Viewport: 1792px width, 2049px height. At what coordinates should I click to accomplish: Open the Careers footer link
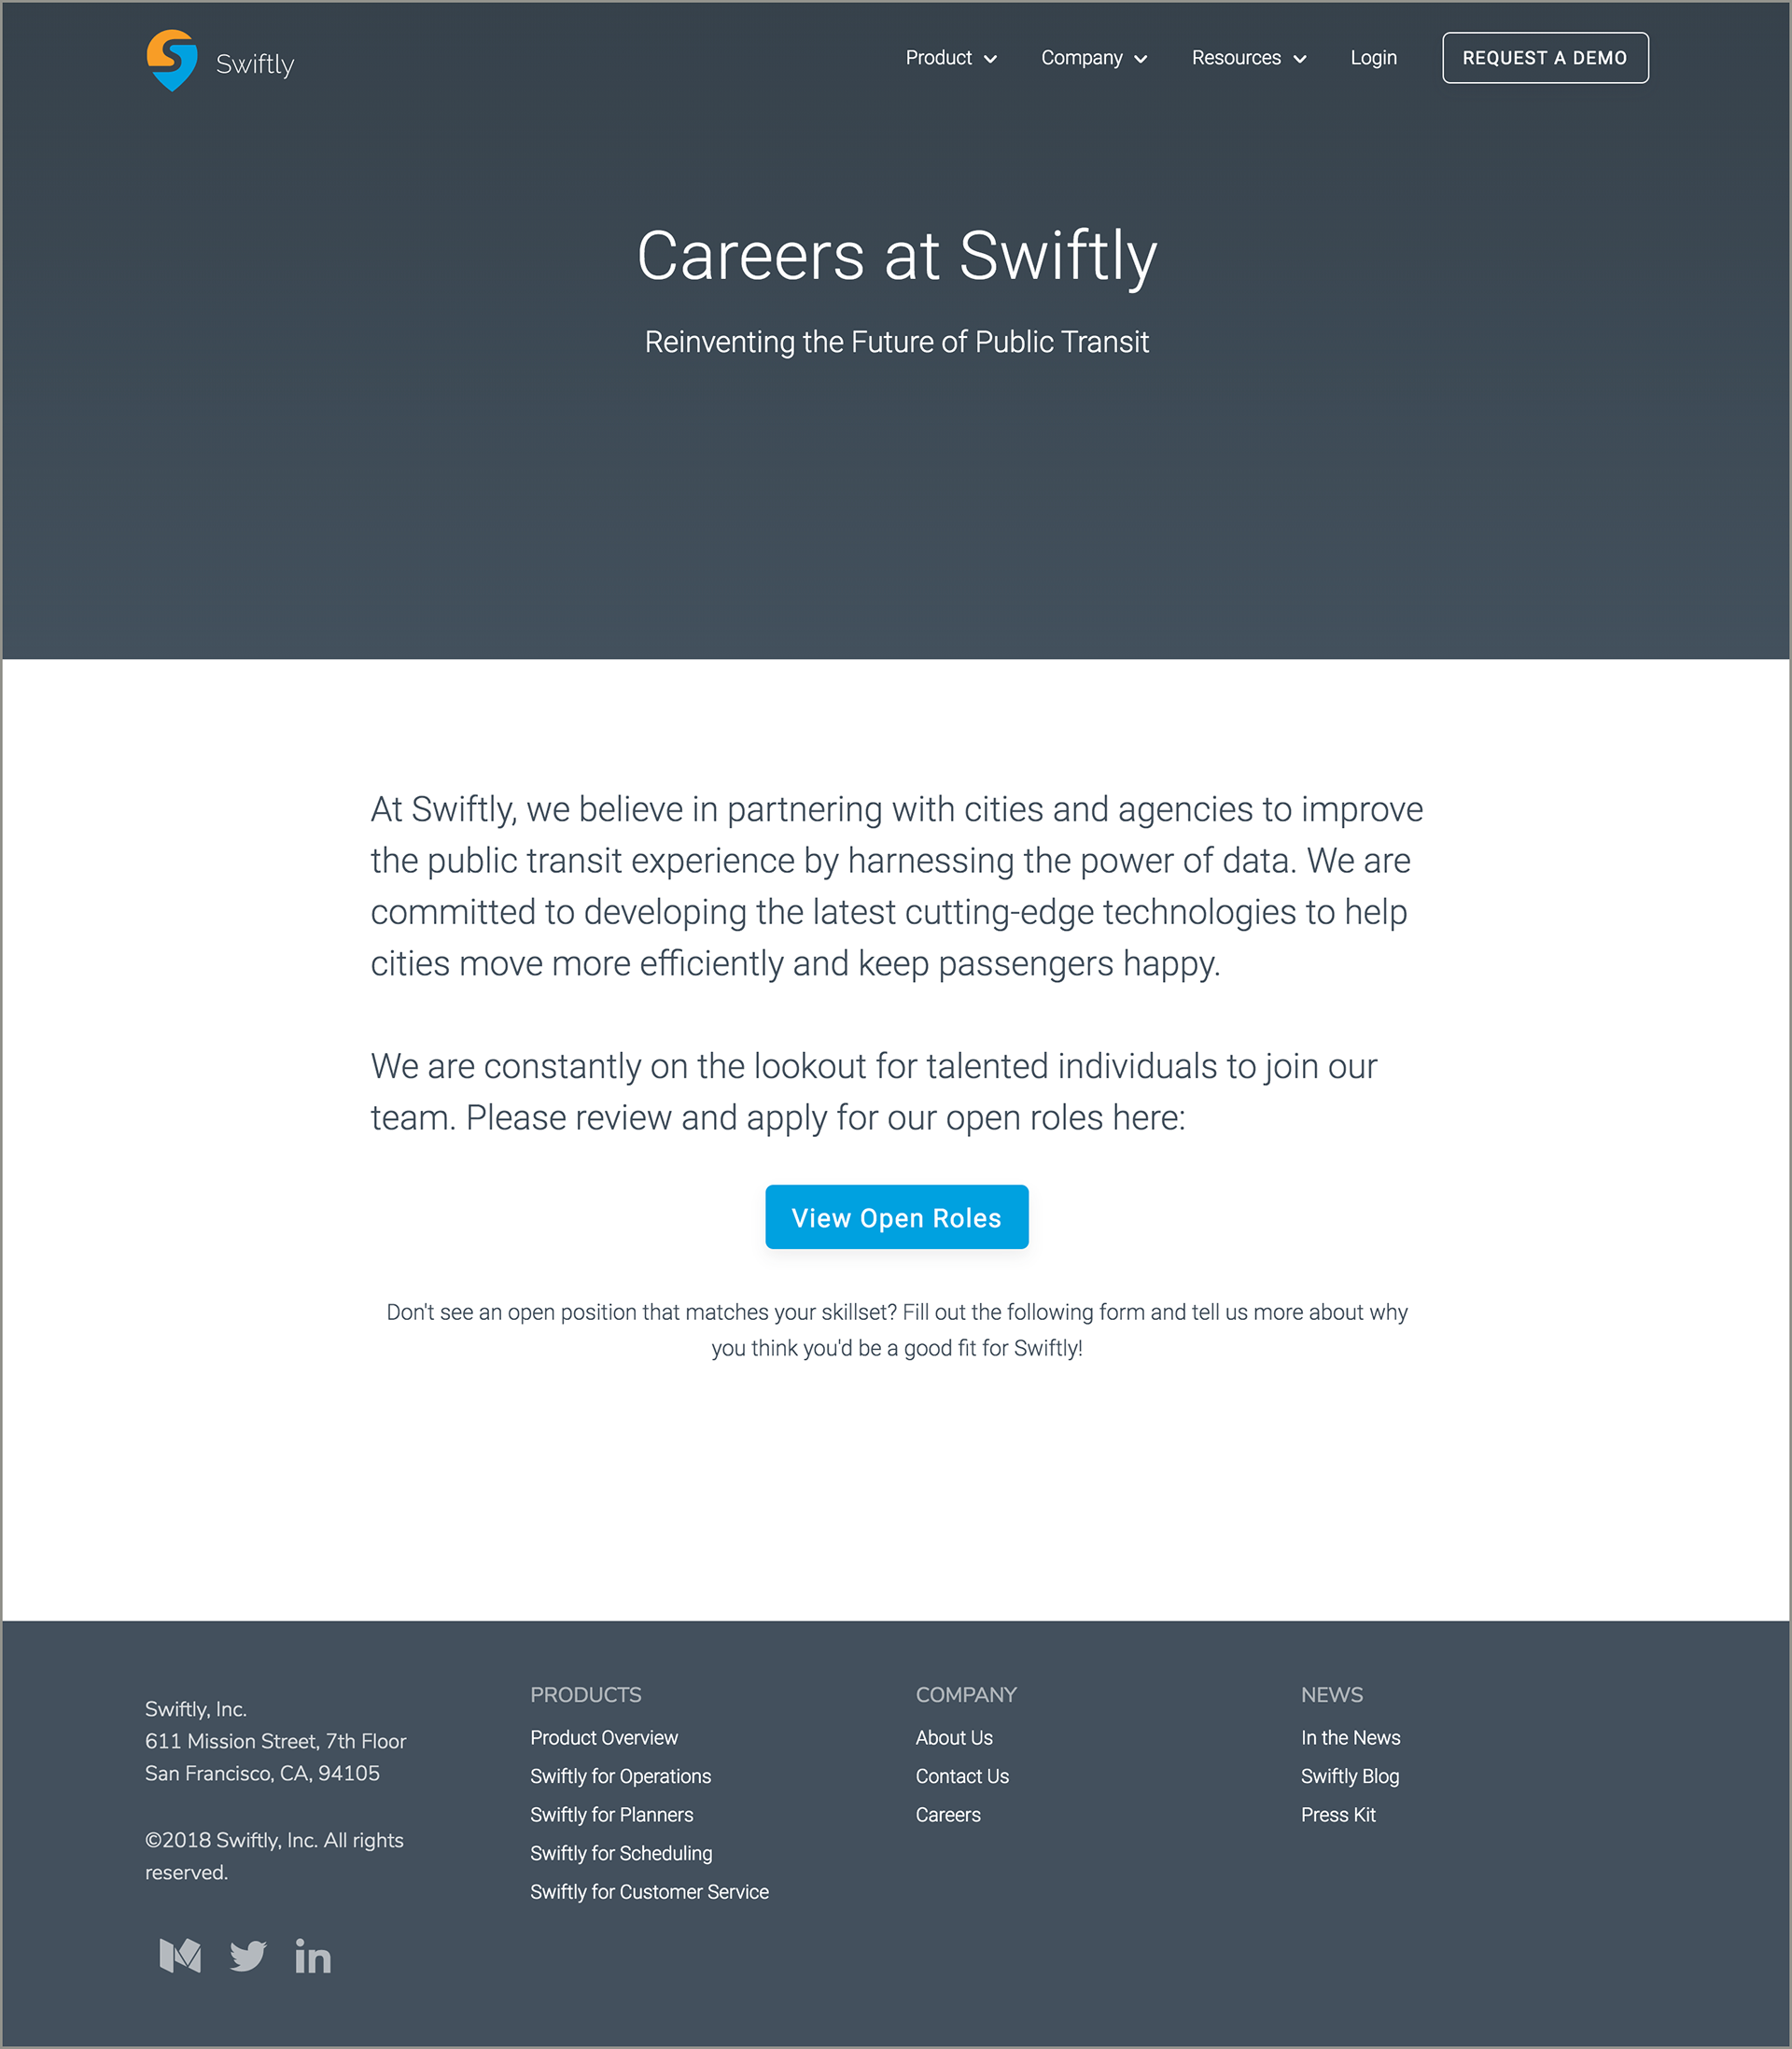click(x=948, y=1815)
